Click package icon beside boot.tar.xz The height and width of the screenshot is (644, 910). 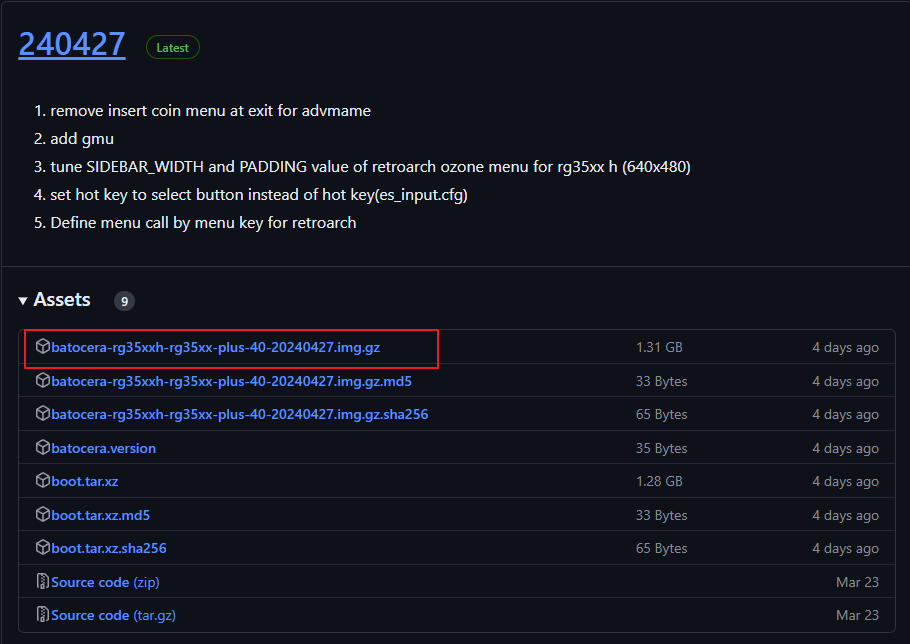click(42, 480)
